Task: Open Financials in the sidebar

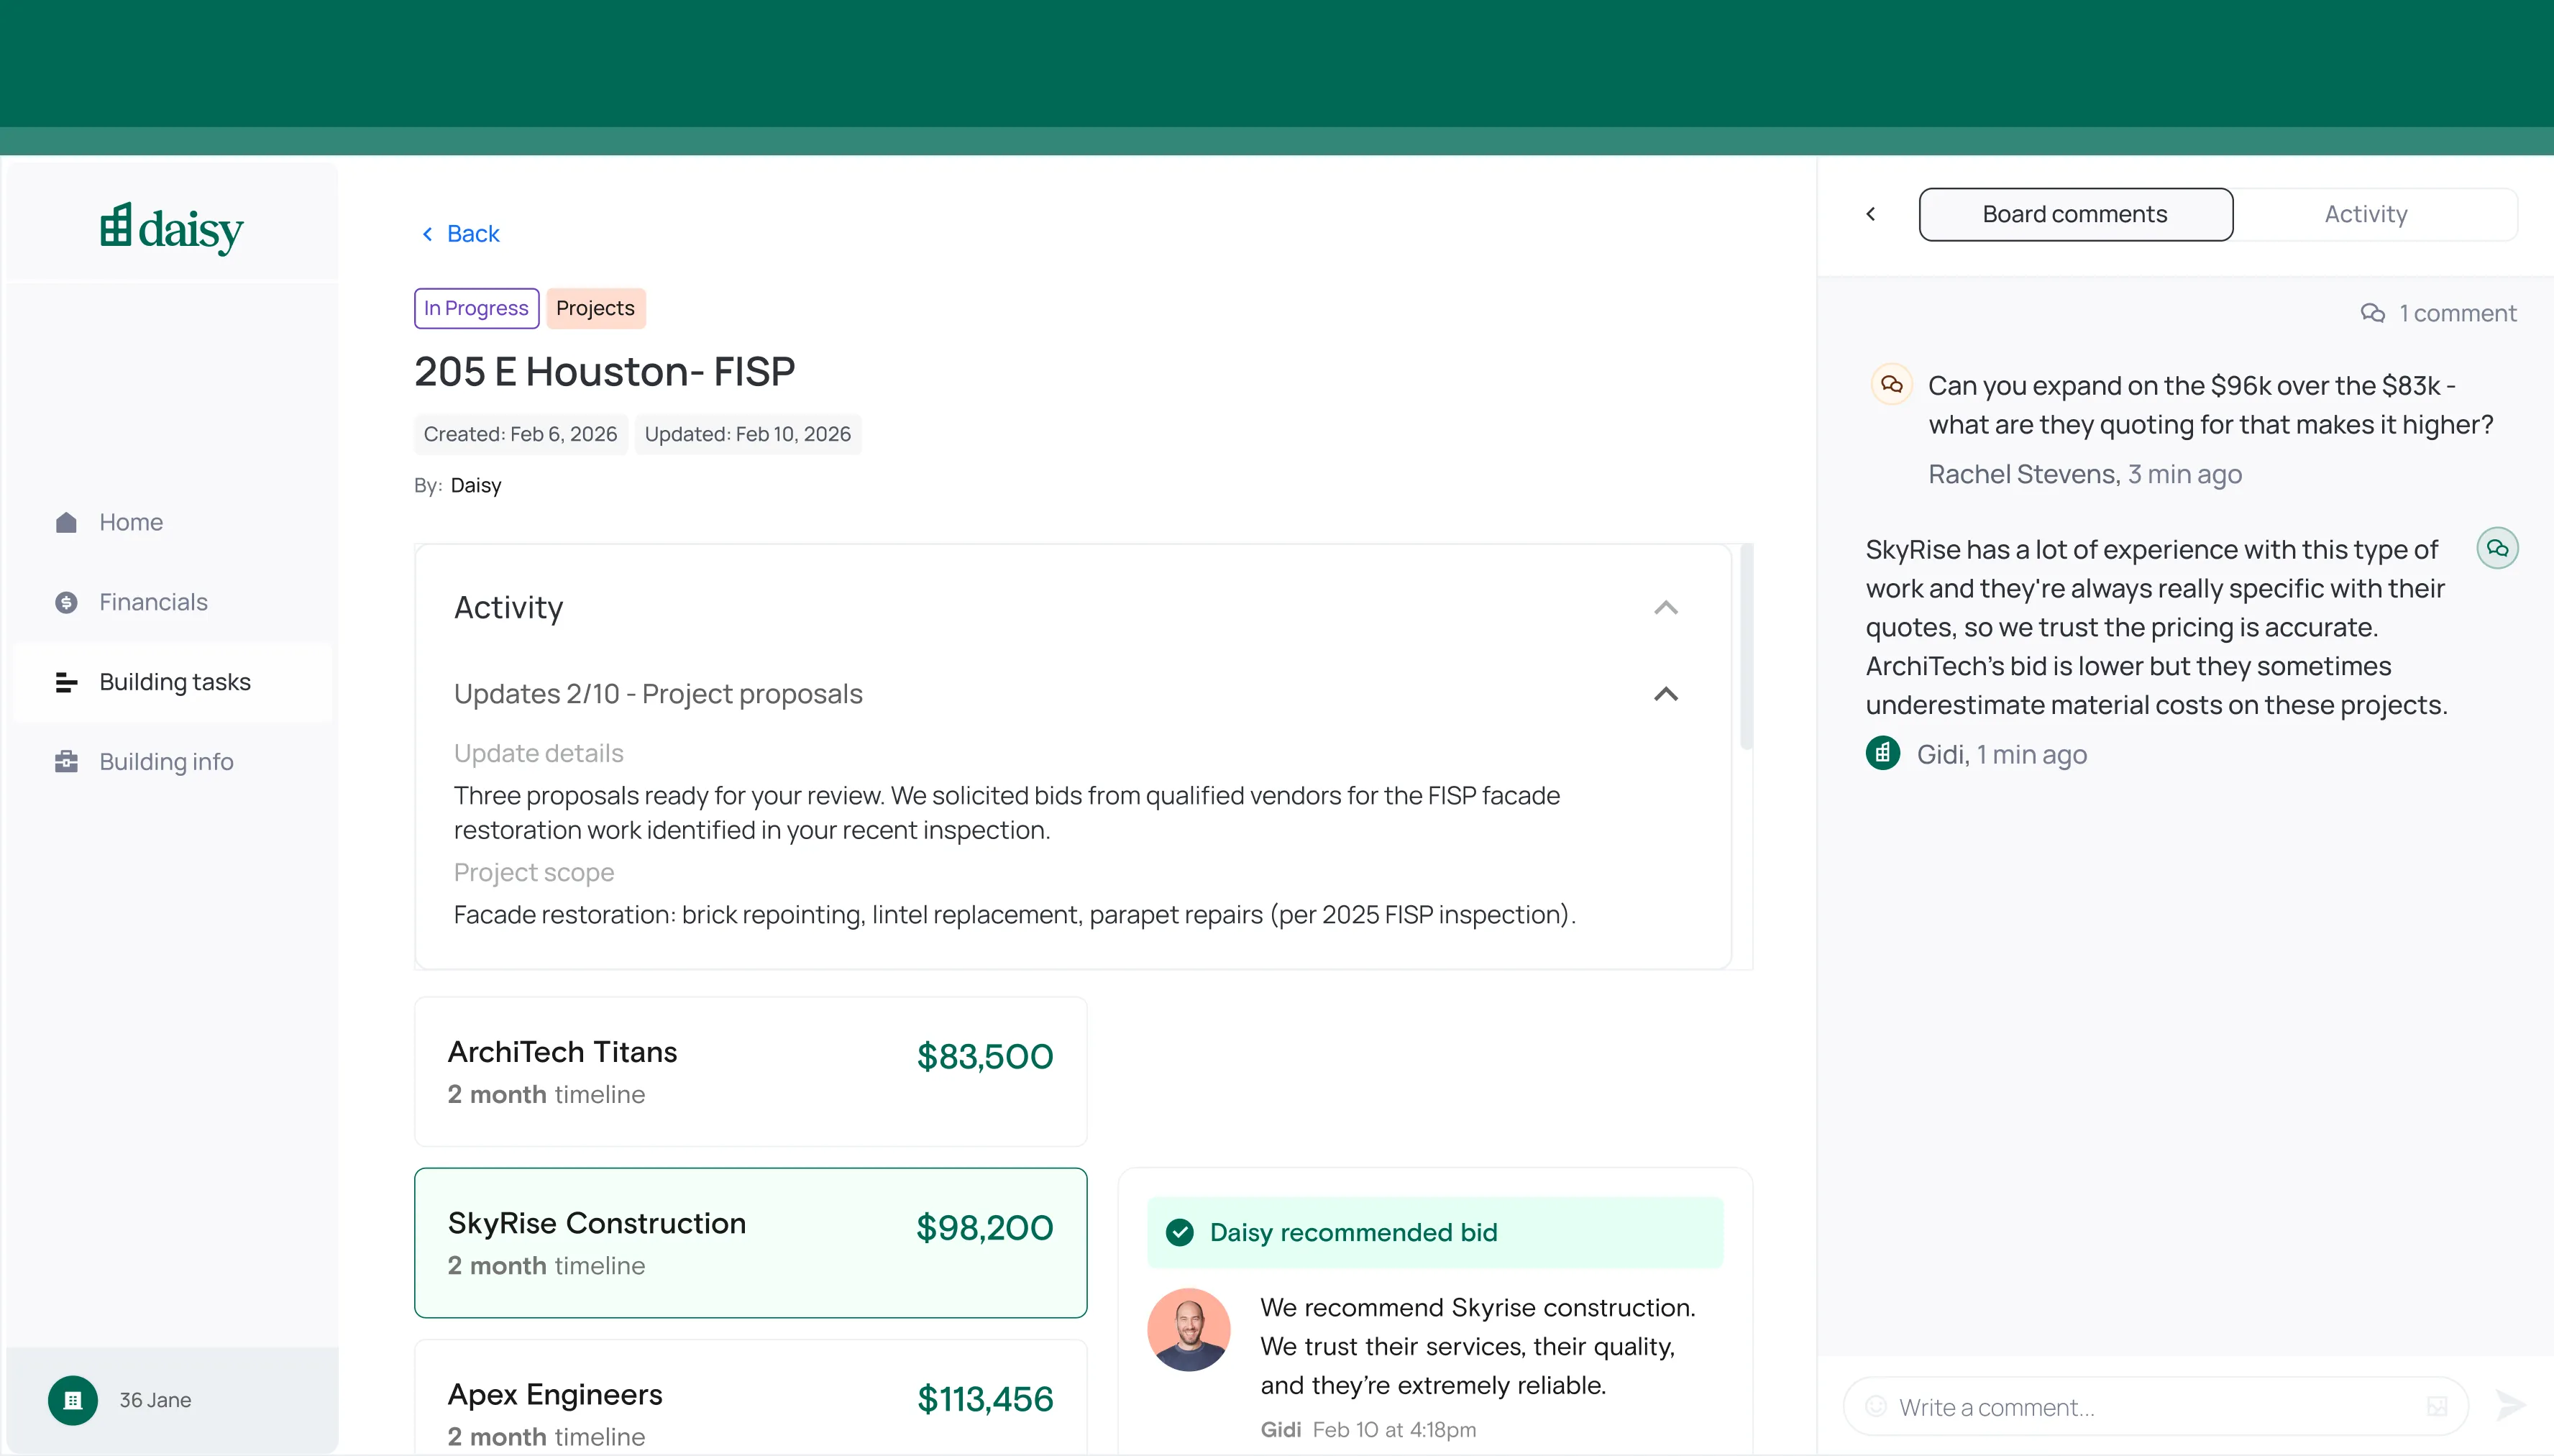Action: 152,602
